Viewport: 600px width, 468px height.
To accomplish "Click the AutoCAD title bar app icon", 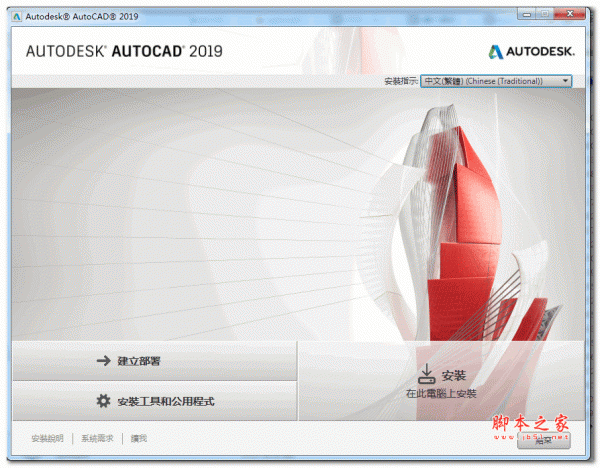I will (17, 16).
